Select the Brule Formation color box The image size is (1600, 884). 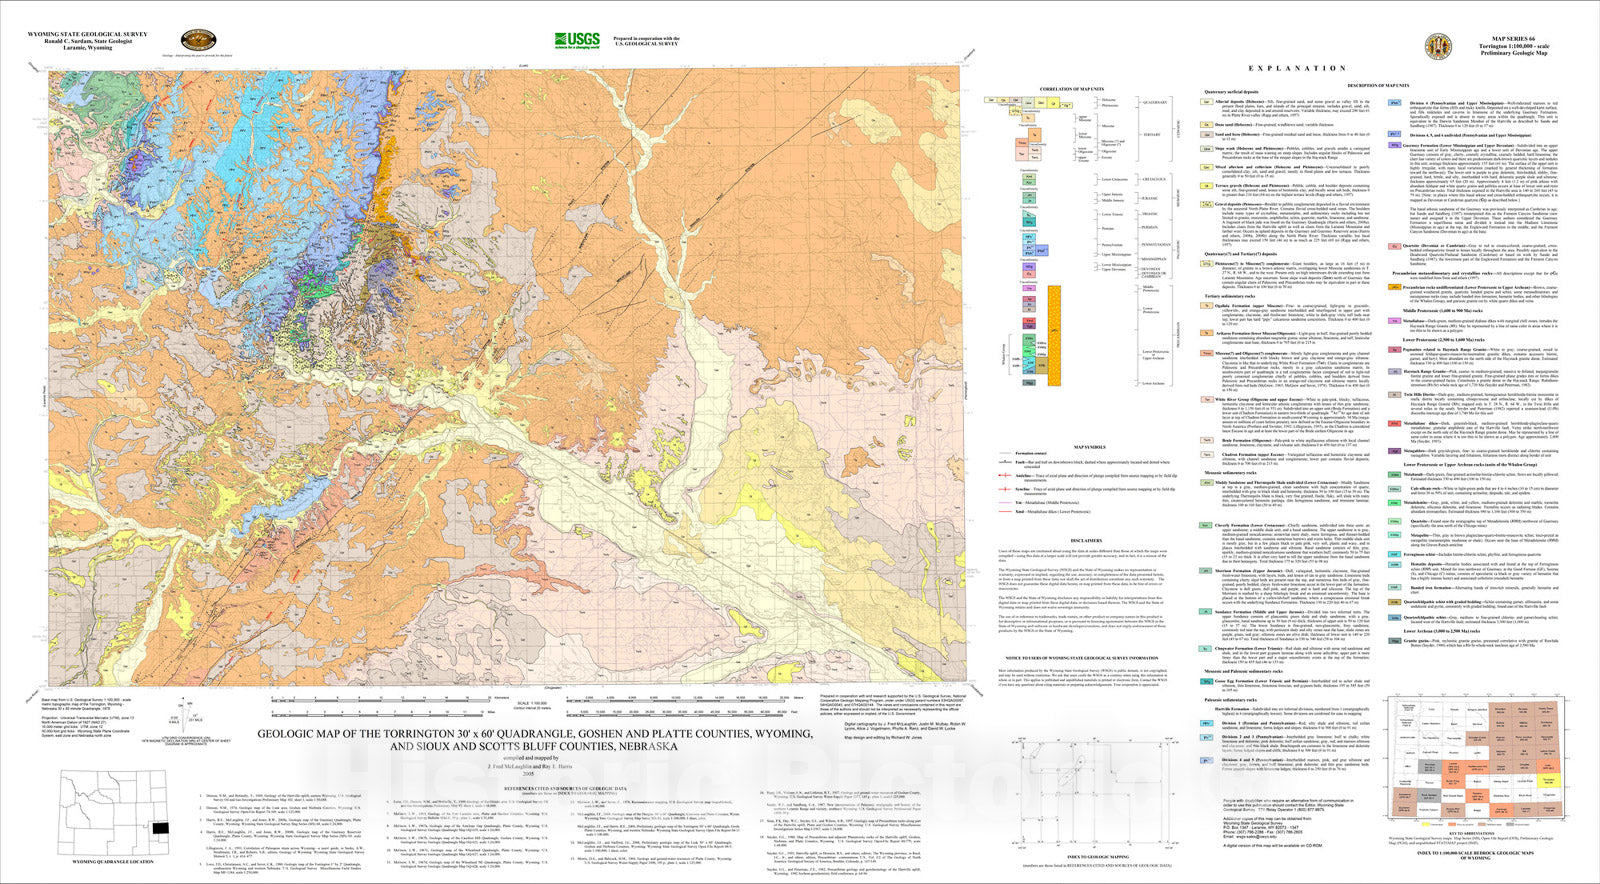coord(1207,438)
